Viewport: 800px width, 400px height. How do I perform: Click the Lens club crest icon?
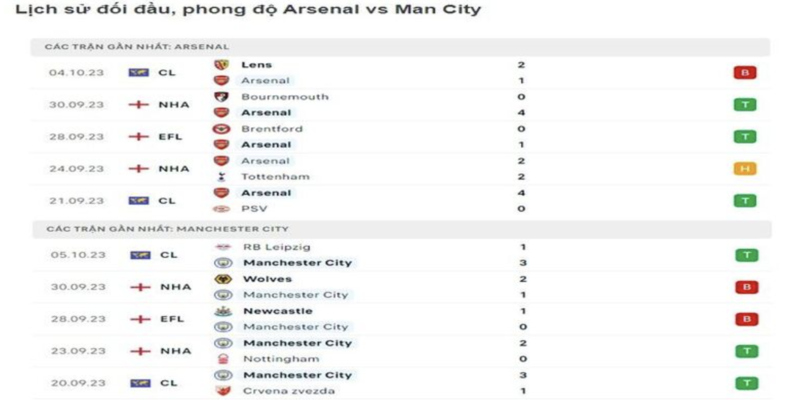pyautogui.click(x=221, y=65)
